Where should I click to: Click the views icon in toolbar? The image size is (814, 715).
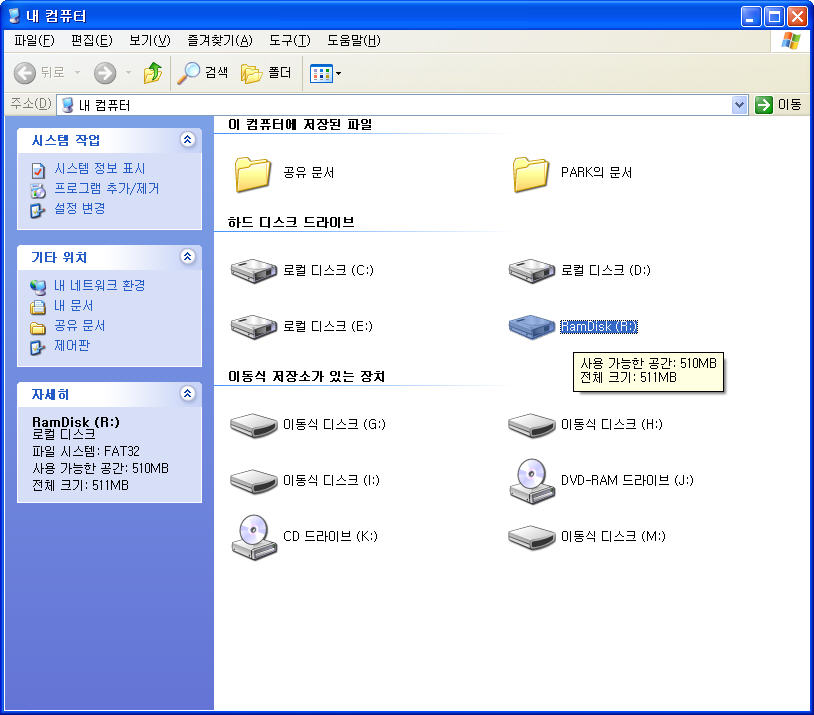(321, 74)
